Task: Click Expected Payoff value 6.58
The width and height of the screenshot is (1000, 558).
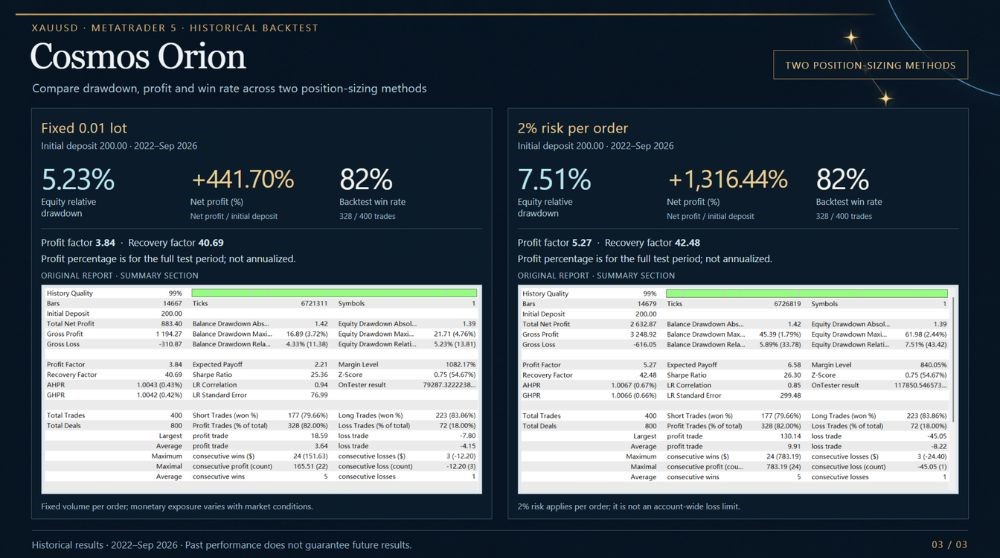Action: point(795,365)
